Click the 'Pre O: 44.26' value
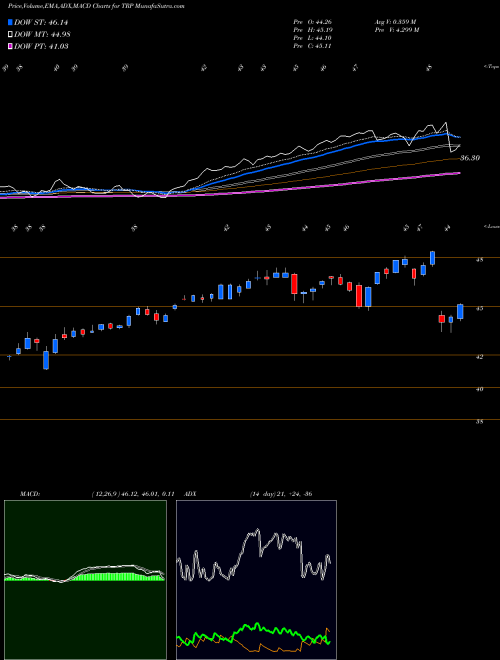The width and height of the screenshot is (500, 660). [313, 22]
